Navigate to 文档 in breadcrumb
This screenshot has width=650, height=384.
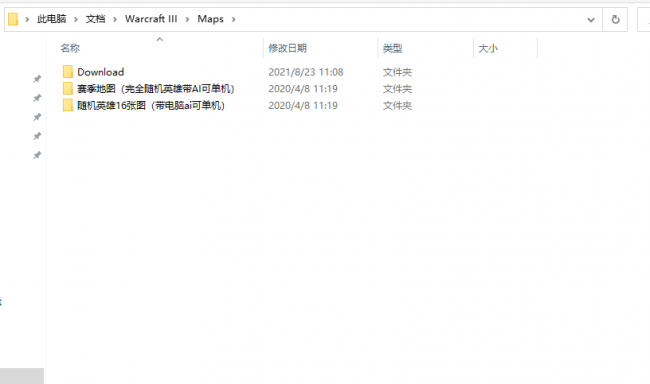[x=95, y=19]
